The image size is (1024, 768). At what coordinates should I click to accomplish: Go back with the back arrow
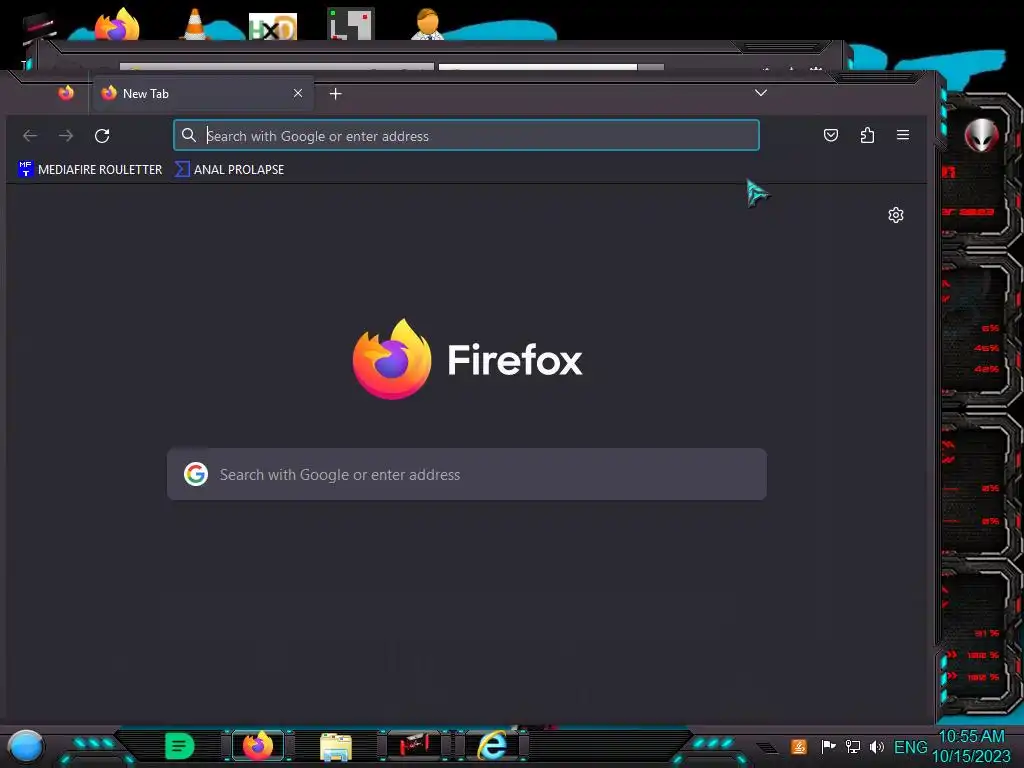coord(30,136)
